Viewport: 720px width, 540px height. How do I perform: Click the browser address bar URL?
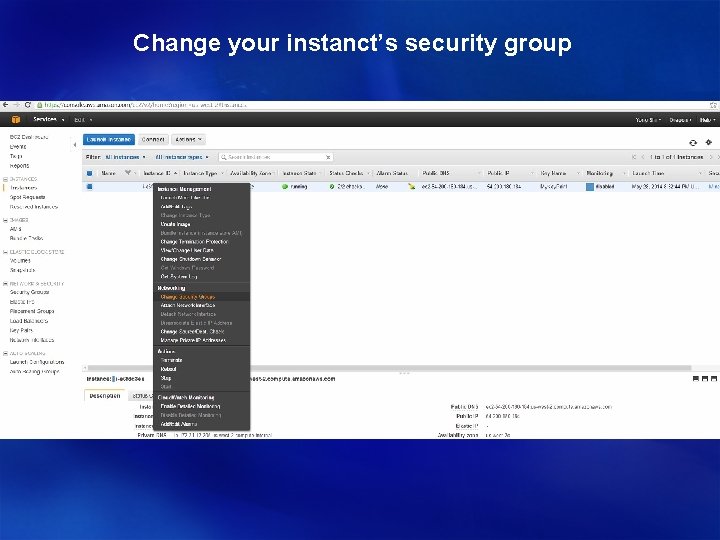click(x=146, y=105)
